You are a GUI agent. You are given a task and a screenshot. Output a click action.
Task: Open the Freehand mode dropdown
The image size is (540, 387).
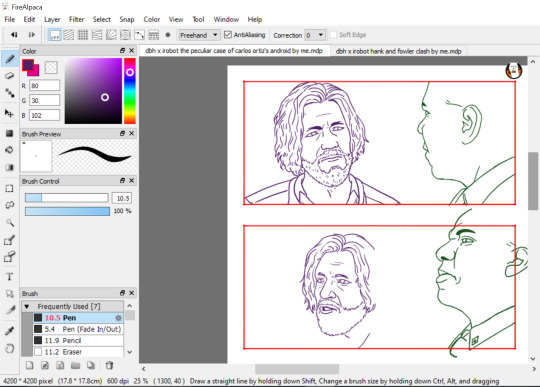click(199, 35)
